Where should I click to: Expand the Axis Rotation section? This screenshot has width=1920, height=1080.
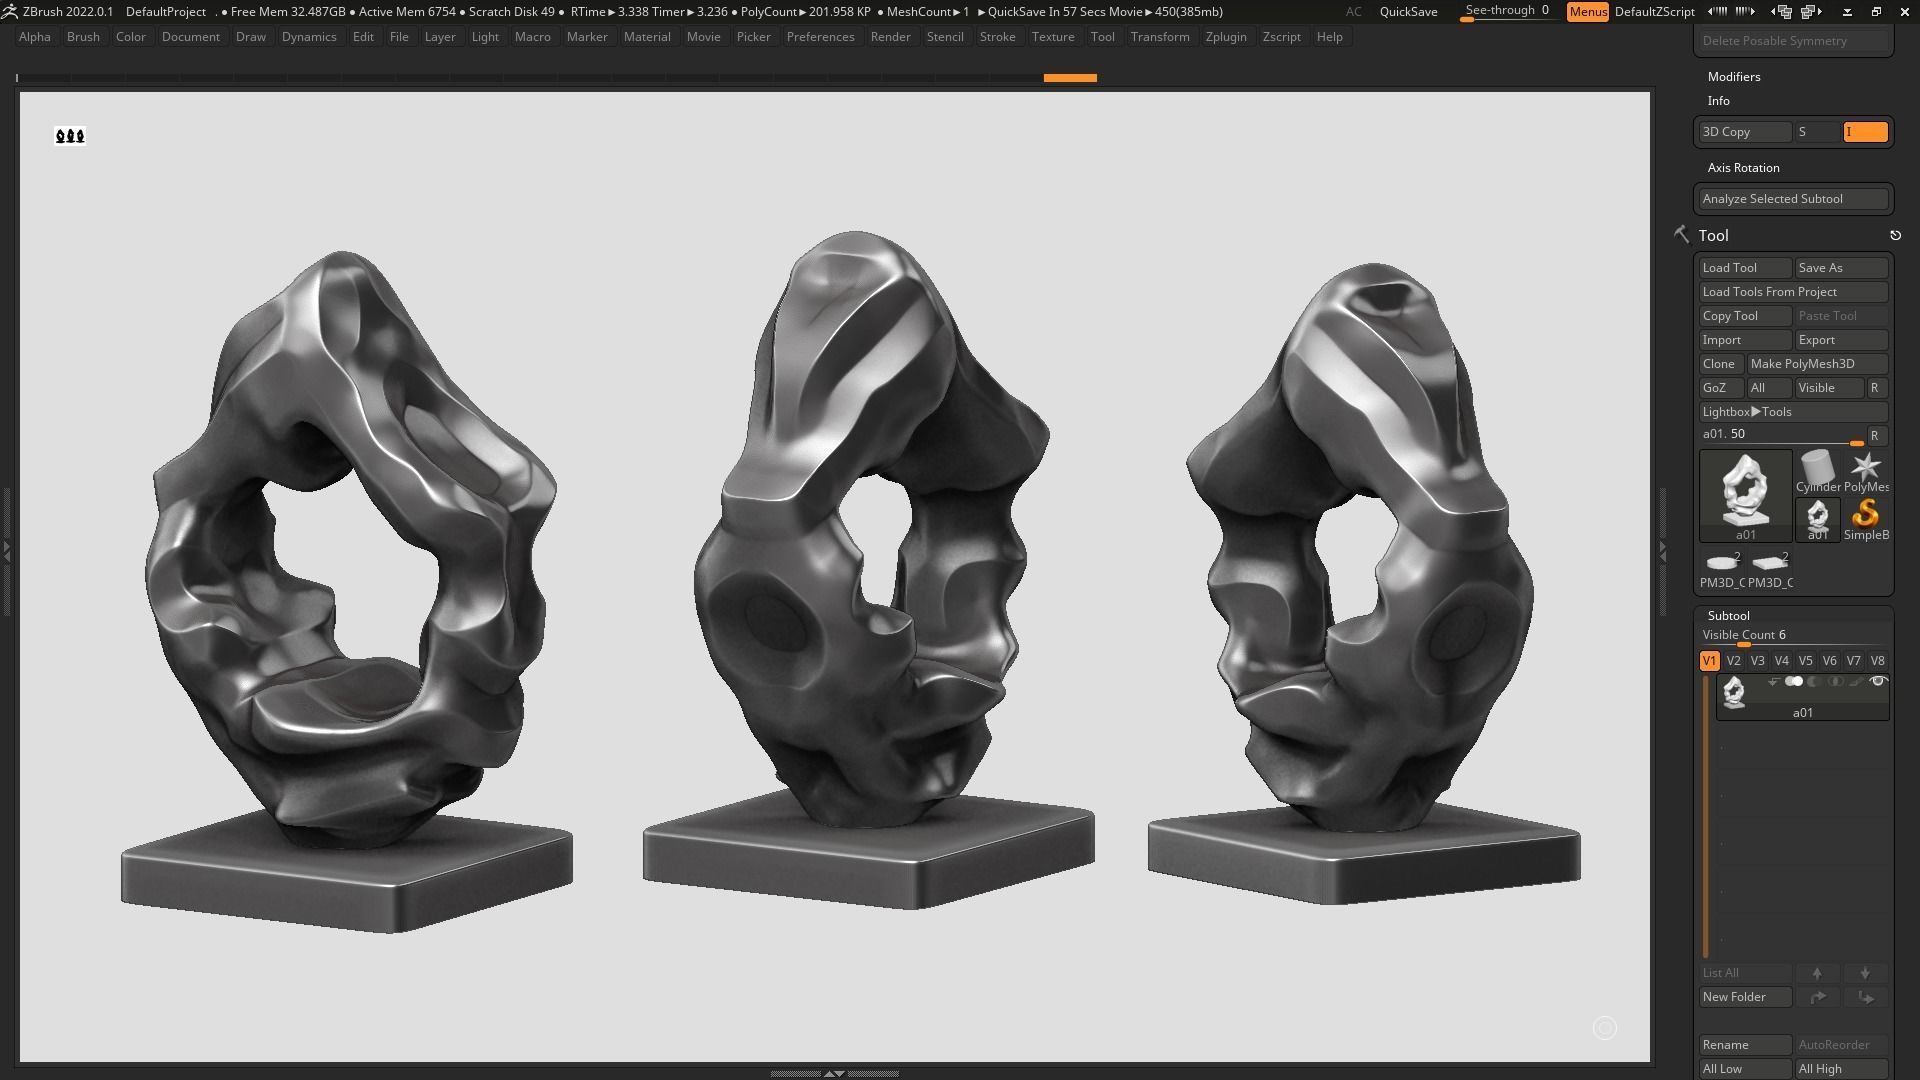tap(1743, 168)
